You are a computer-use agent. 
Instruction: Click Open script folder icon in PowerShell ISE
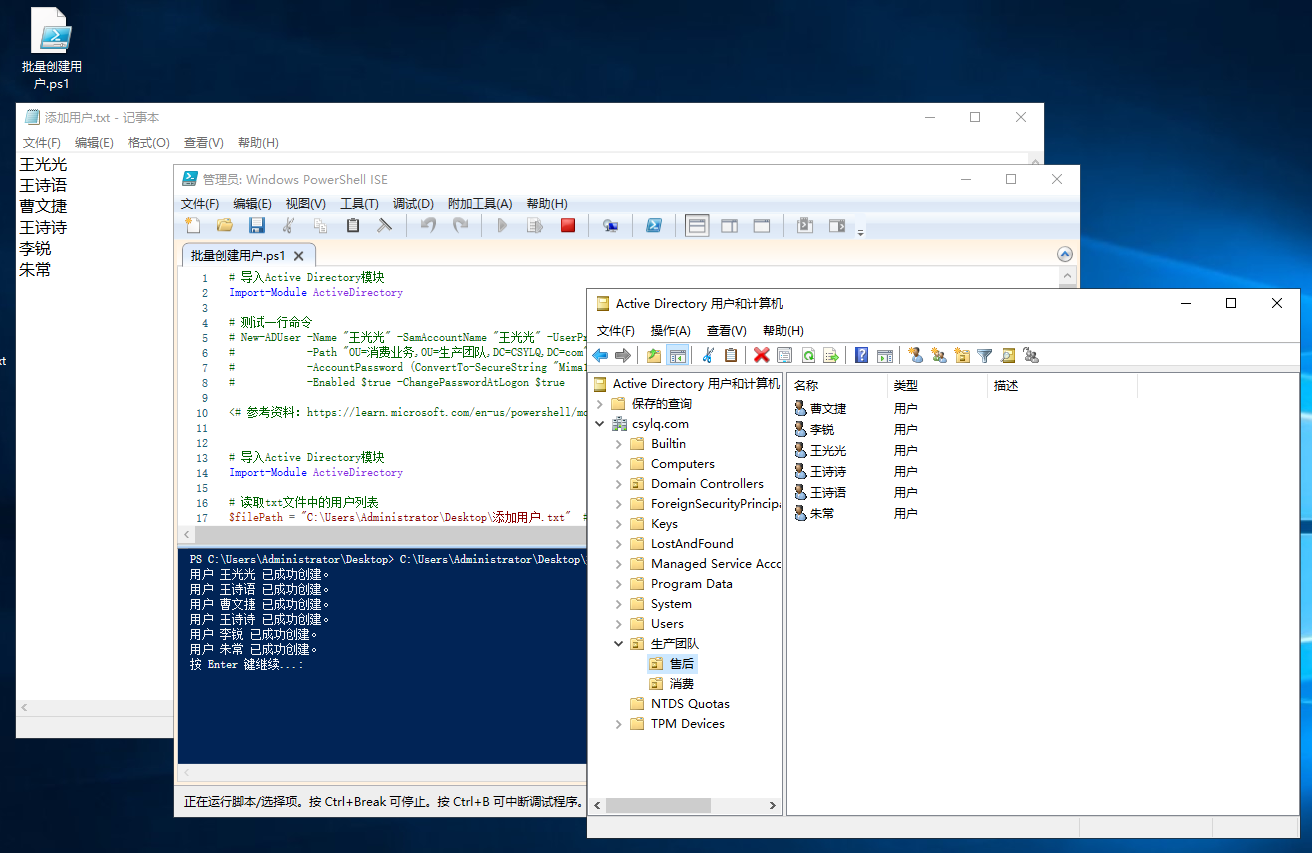225,226
